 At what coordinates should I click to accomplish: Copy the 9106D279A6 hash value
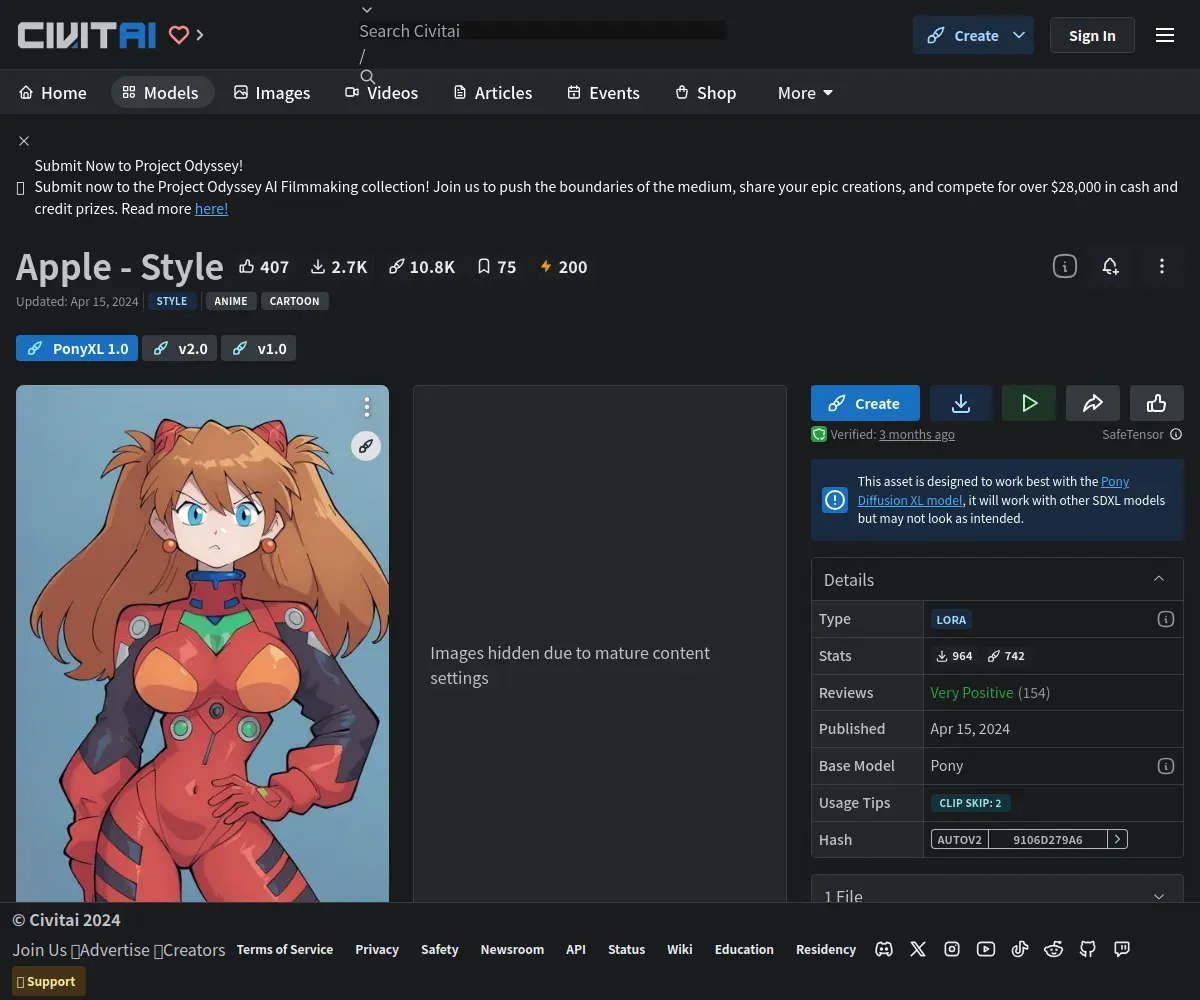1048,840
